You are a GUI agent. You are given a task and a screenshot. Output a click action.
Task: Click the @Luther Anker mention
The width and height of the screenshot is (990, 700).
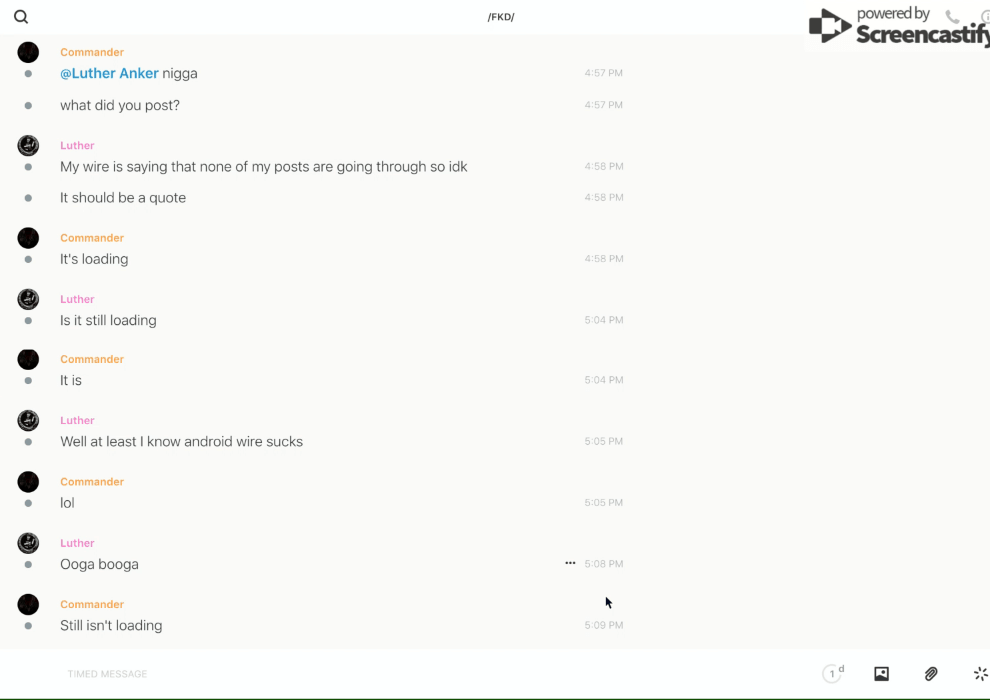pos(109,73)
